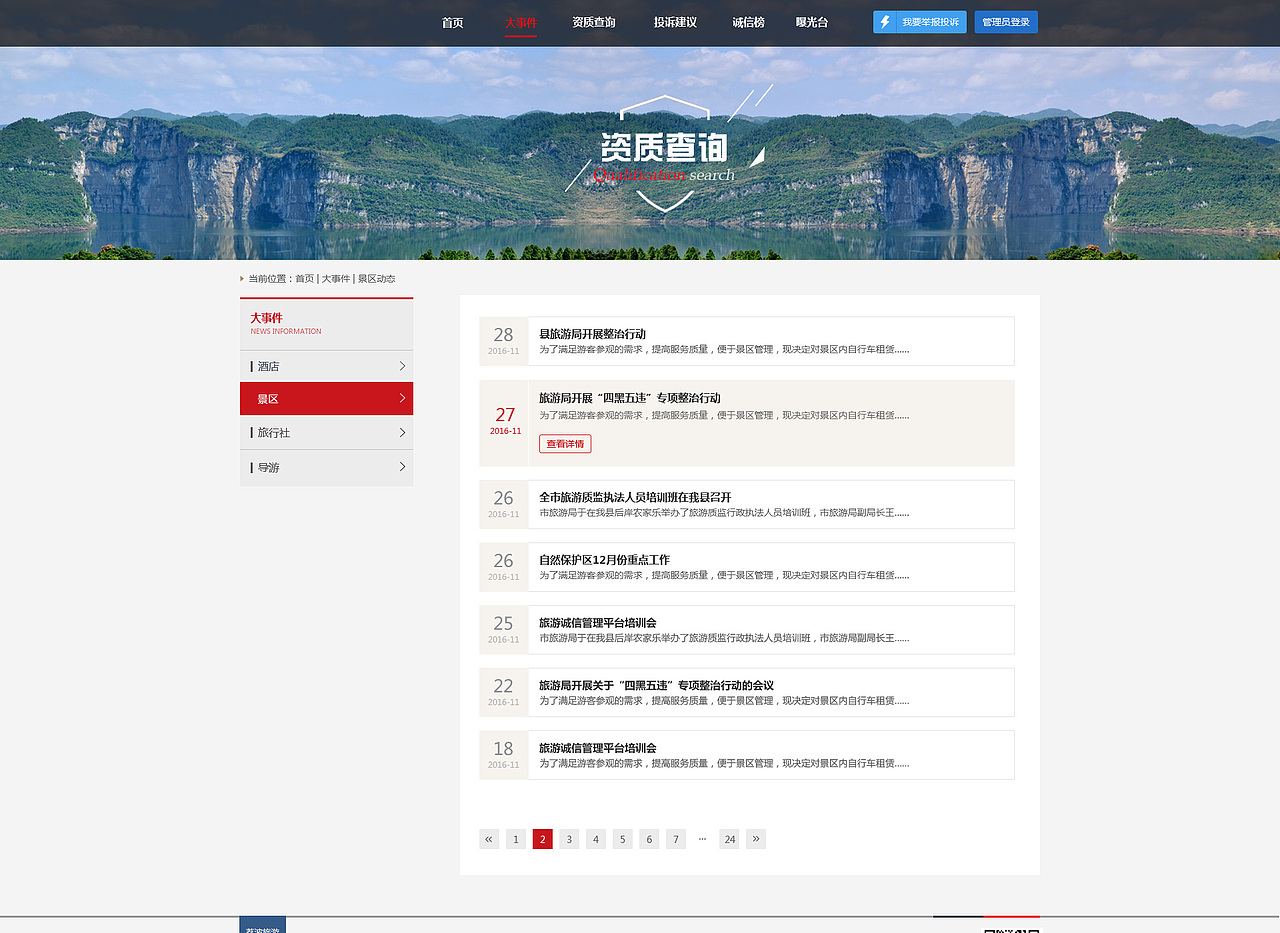Click the pagination ellipsis before page 24
Viewport: 1280px width, 933px height.
[702, 839]
